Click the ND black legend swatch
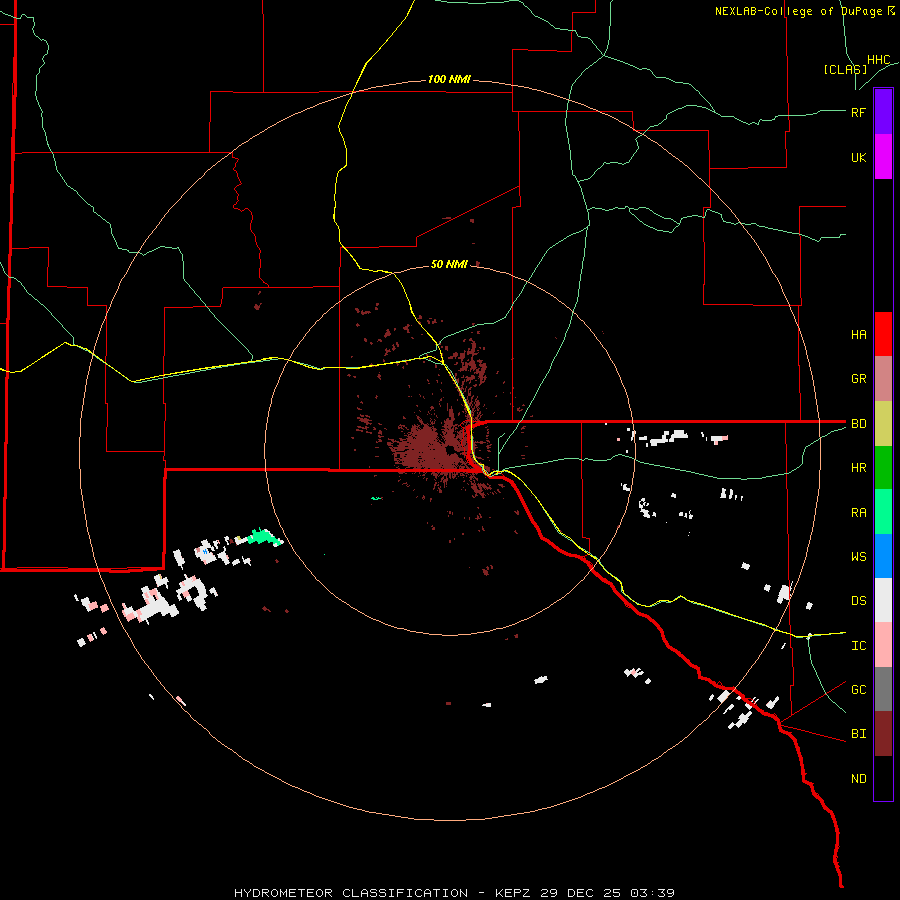This screenshot has height=900, width=900. 883,778
